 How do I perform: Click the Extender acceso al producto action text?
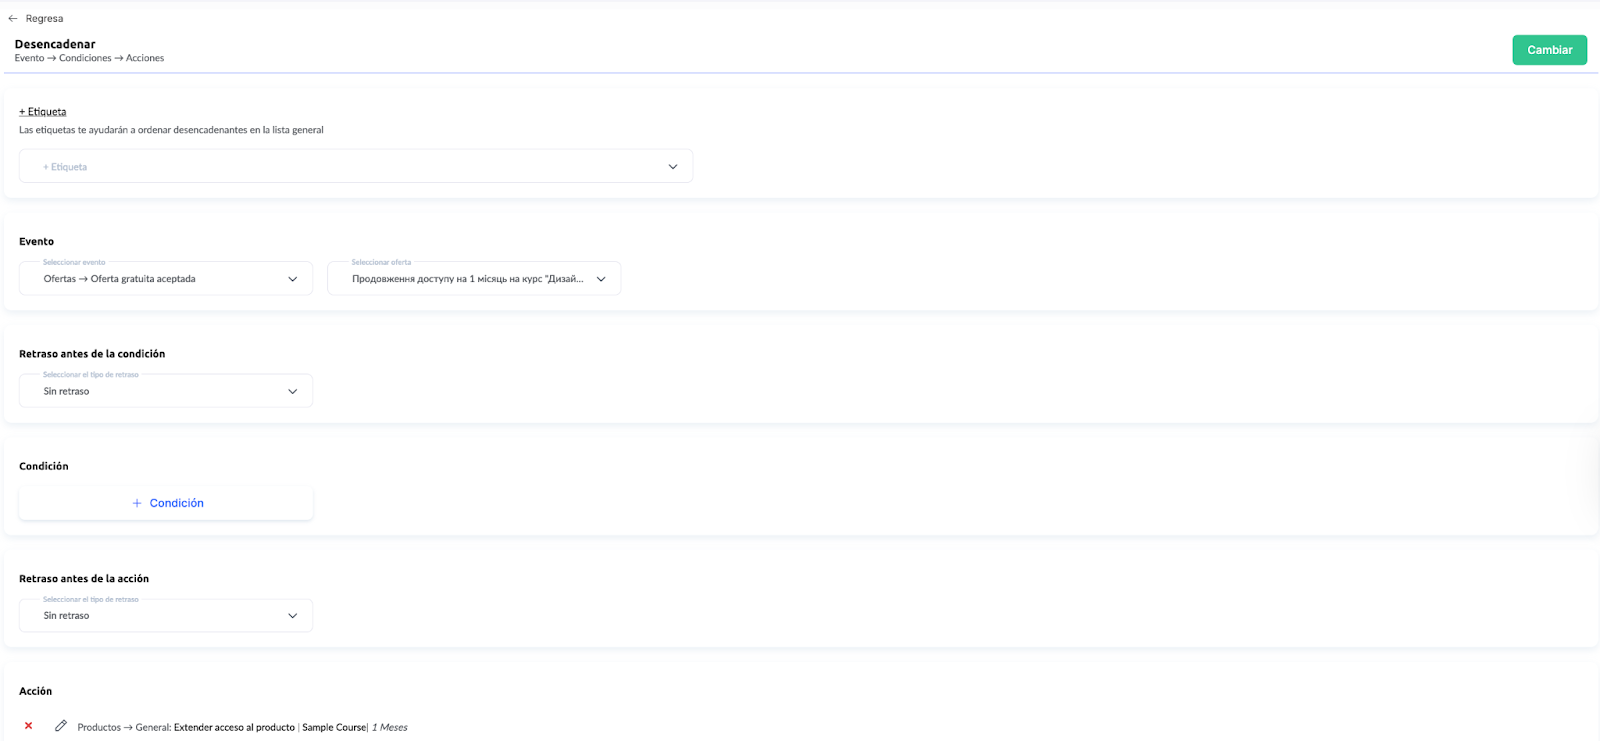click(234, 727)
